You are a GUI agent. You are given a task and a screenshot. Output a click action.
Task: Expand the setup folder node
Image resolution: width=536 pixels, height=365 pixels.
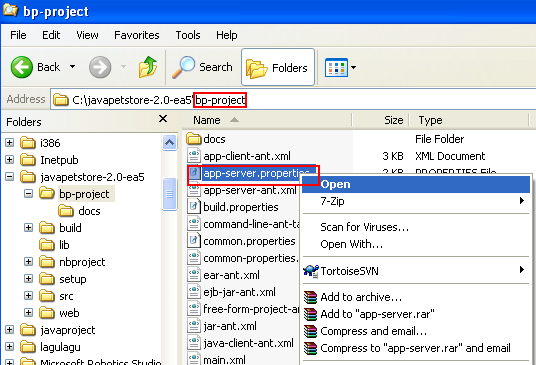coord(29,279)
